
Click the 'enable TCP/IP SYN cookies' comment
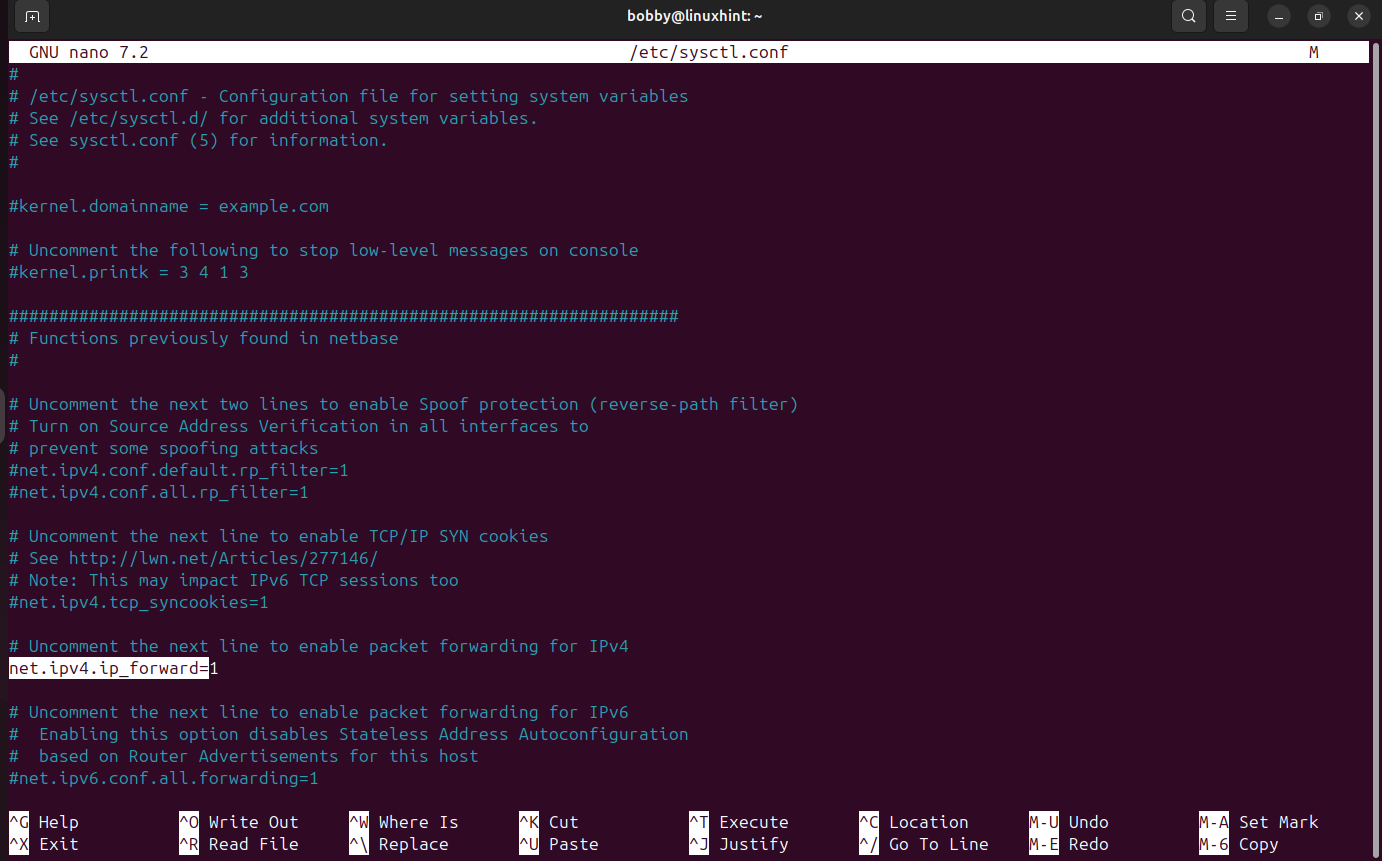click(x=279, y=536)
